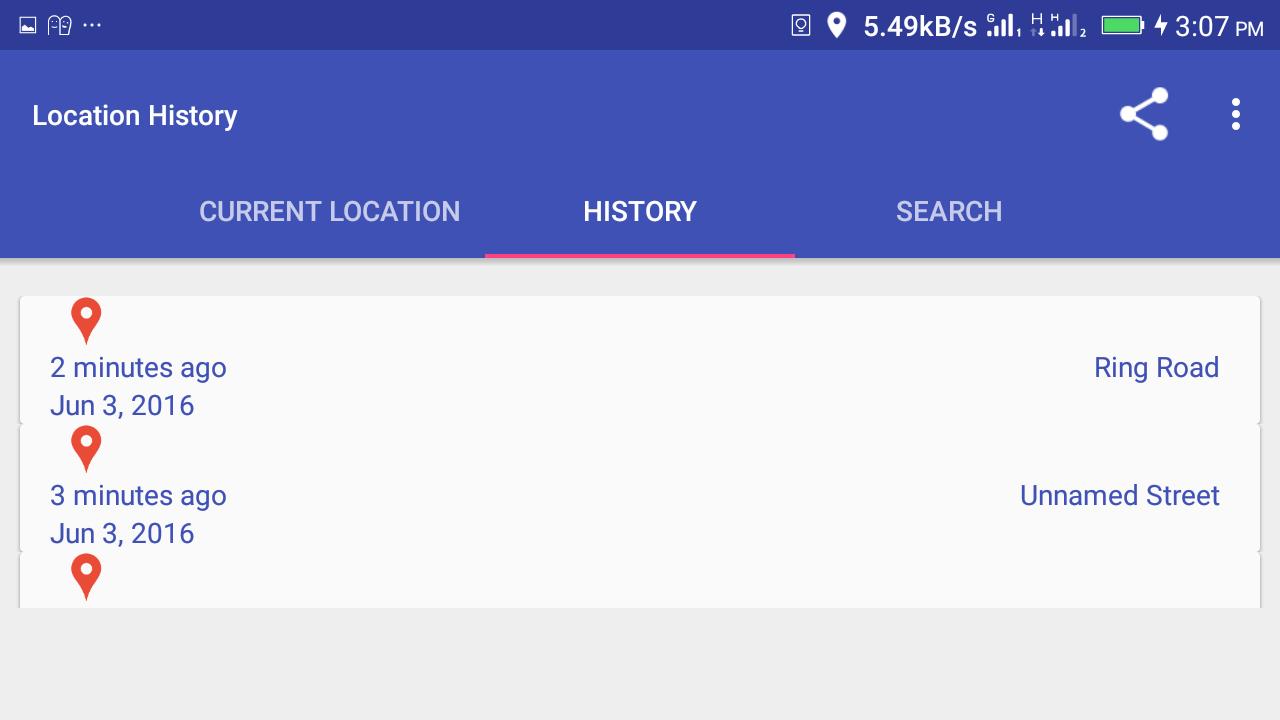Tap the Location History title
This screenshot has width=1280, height=720.
[x=135, y=115]
